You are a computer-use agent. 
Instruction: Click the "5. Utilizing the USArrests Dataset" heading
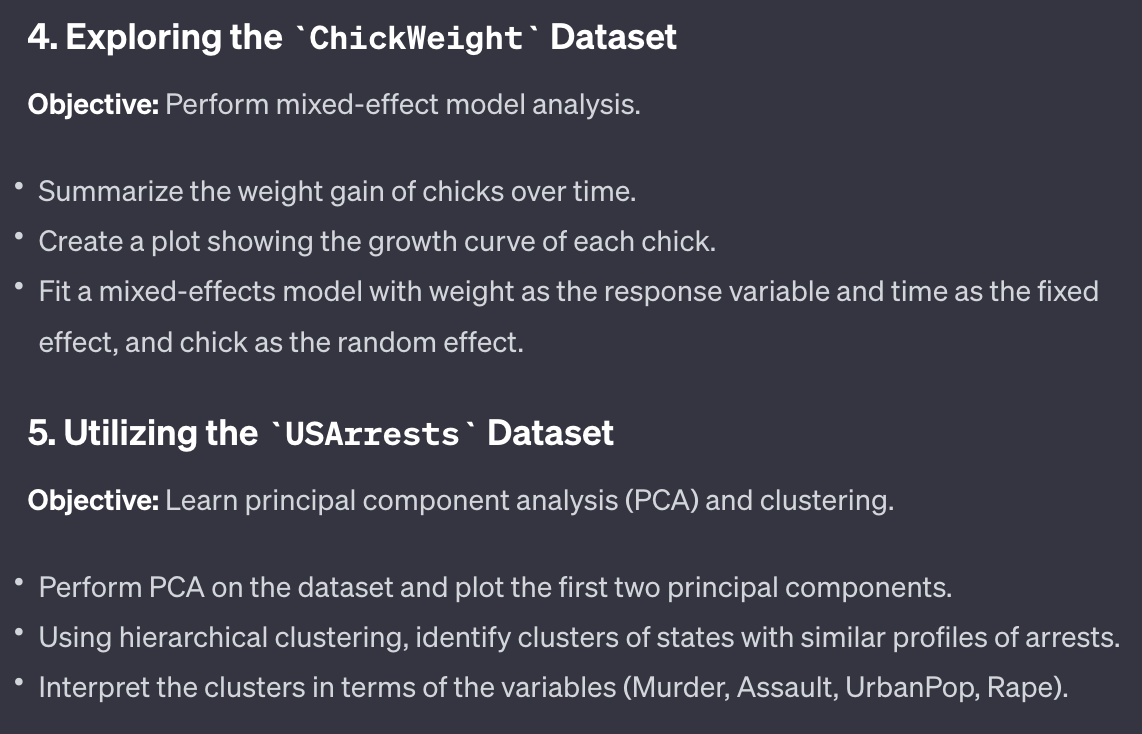(320, 434)
